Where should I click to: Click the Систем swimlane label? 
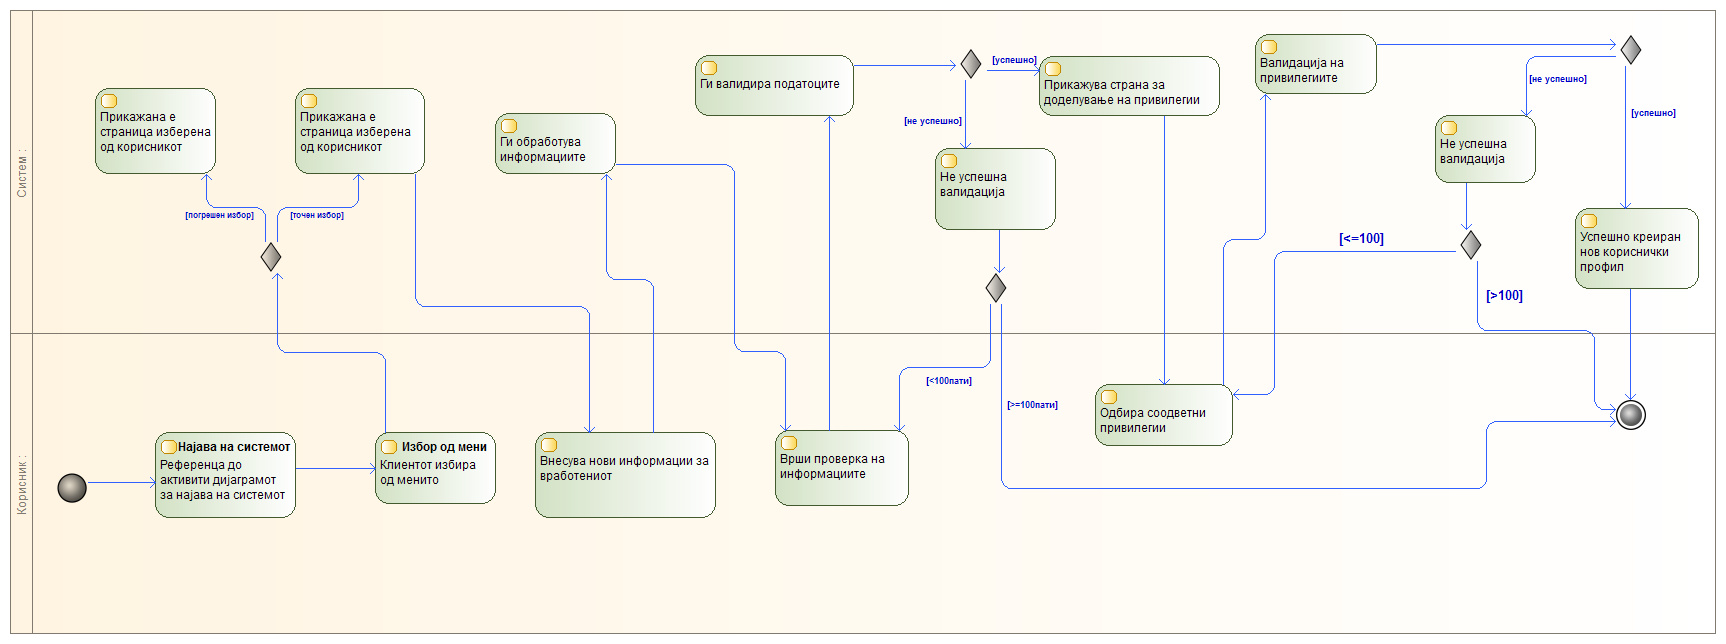22,173
